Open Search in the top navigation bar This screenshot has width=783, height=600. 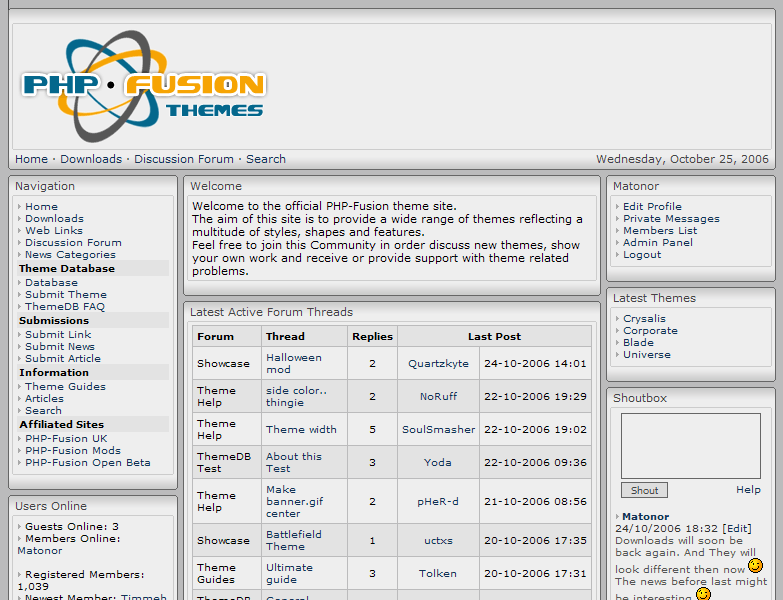[x=266, y=159]
